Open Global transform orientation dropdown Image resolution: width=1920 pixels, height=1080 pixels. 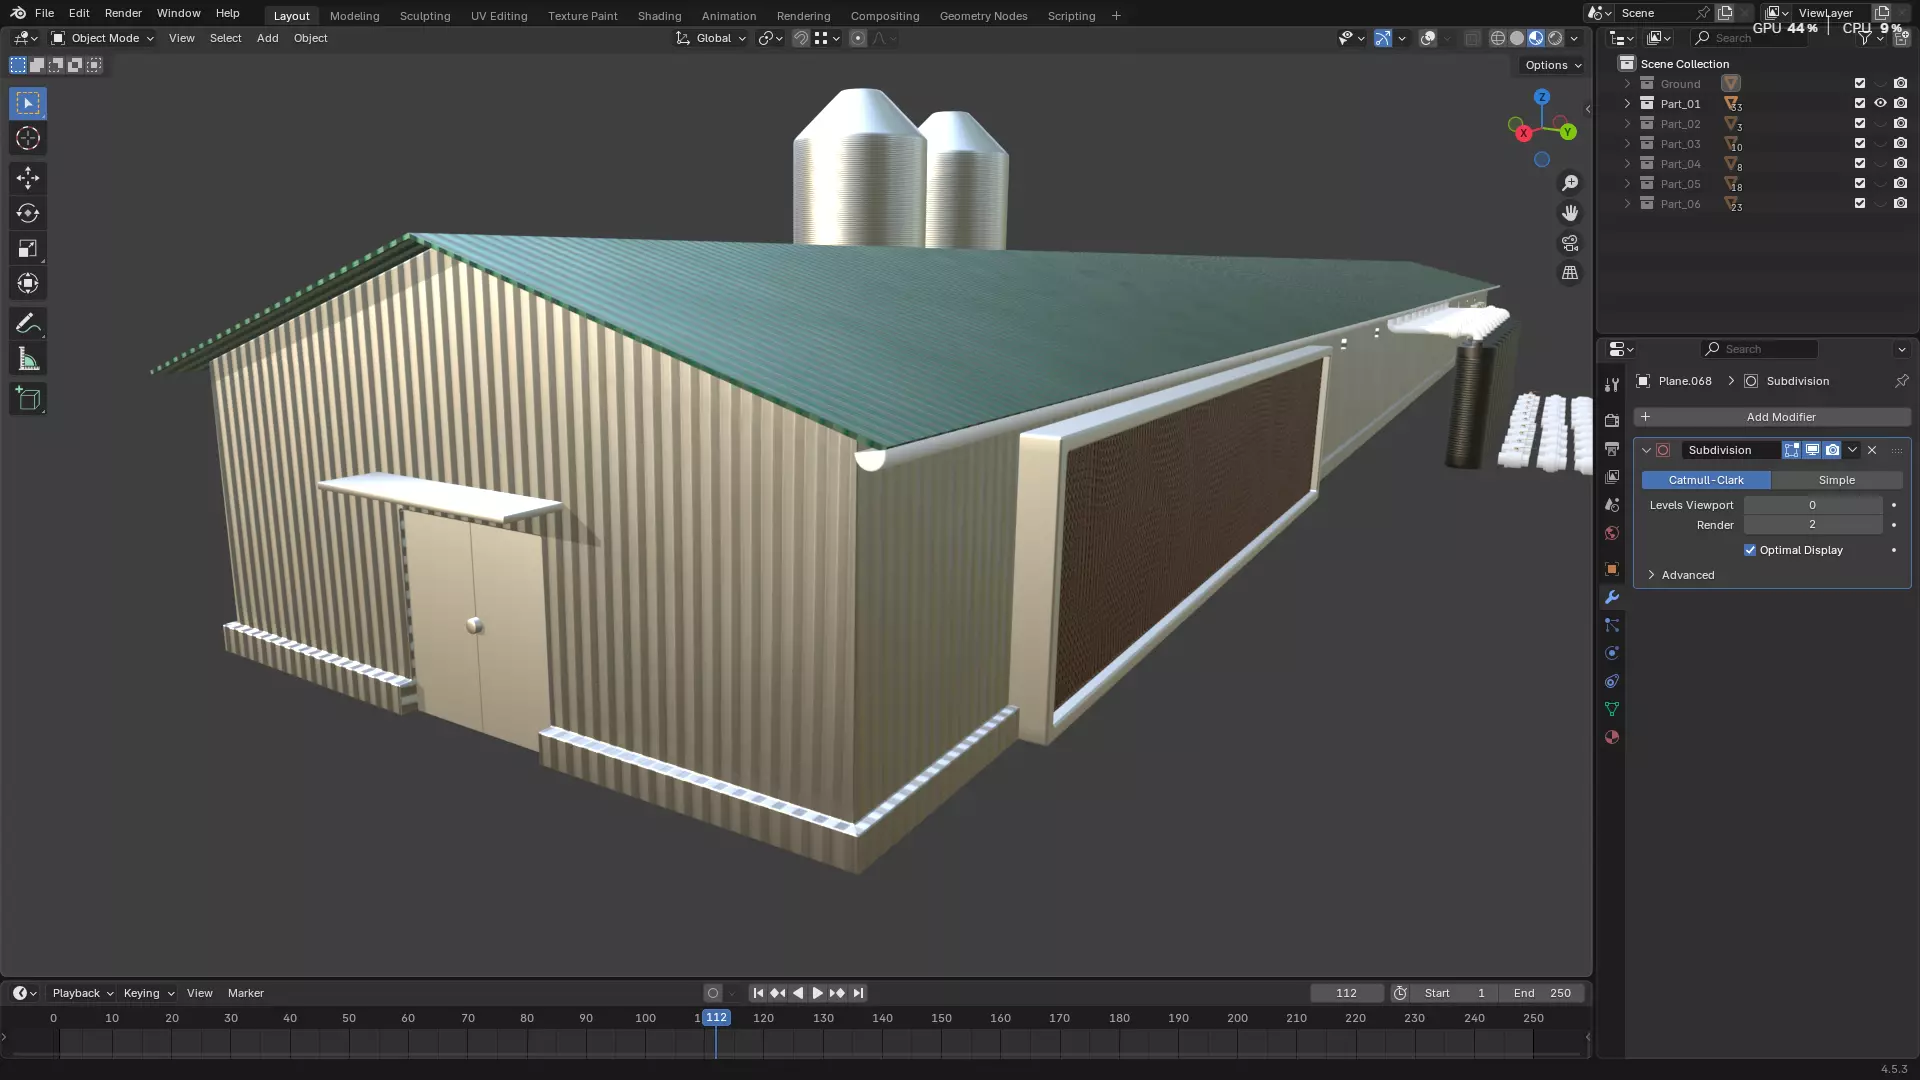(x=711, y=38)
